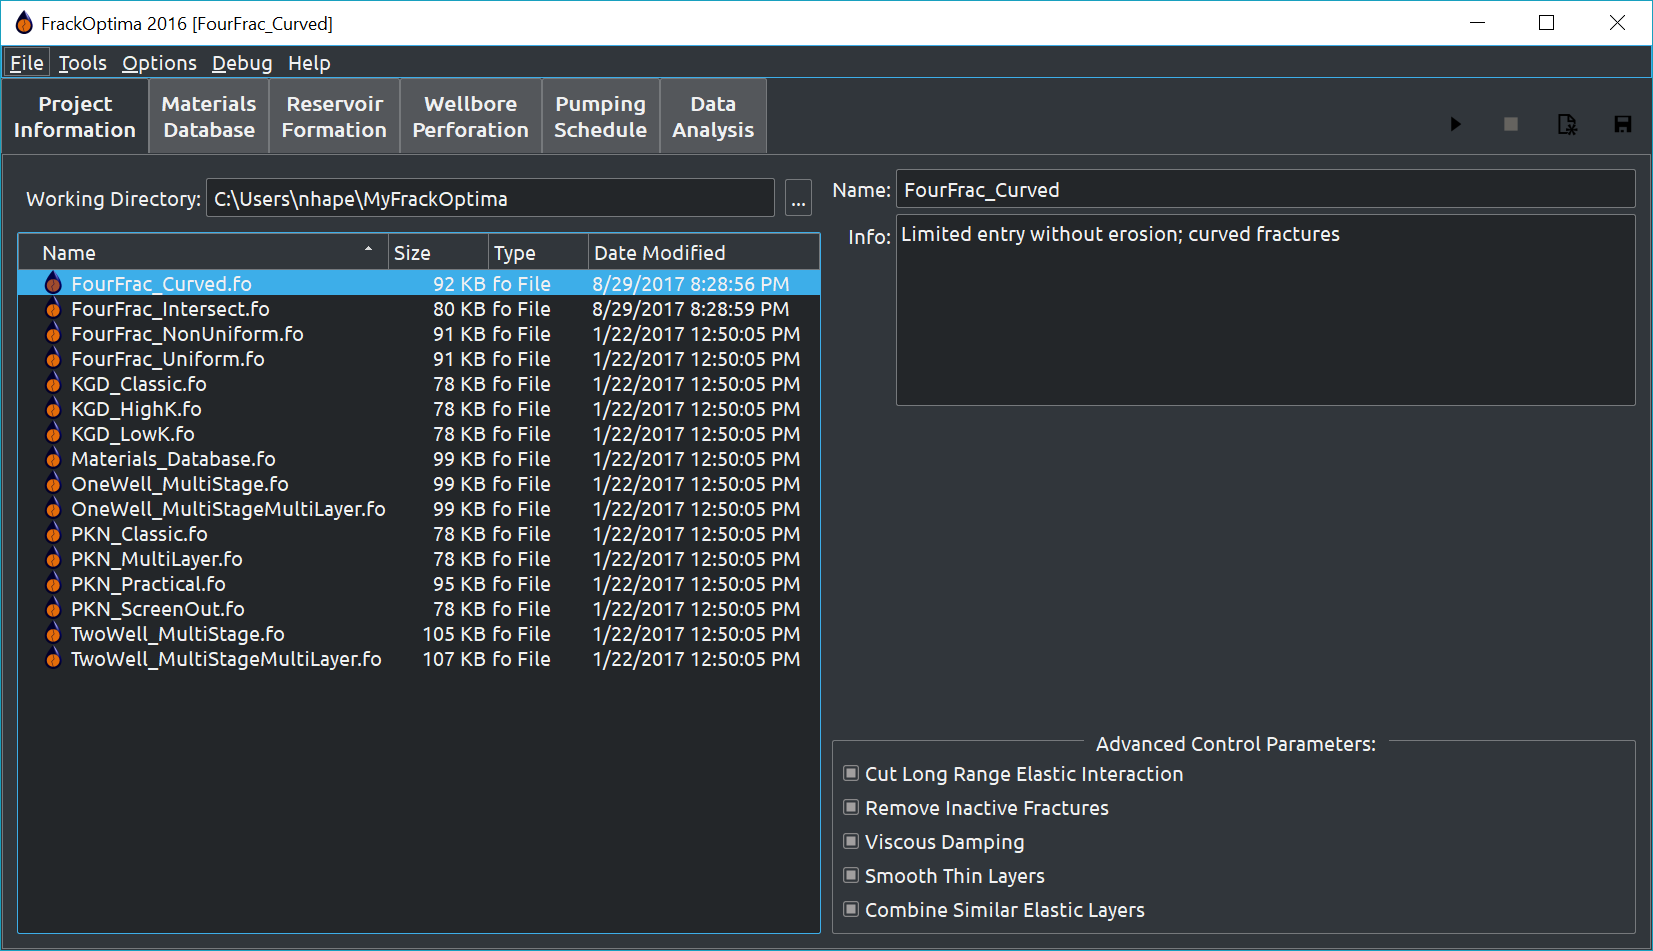
Task: Click the 8/29/2017 8:28:56 PM date cell
Action: tap(691, 284)
